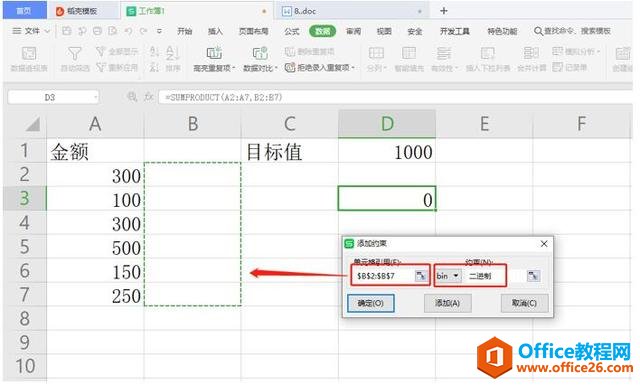Switch to the 开发工具 ribbon tab

pos(455,31)
